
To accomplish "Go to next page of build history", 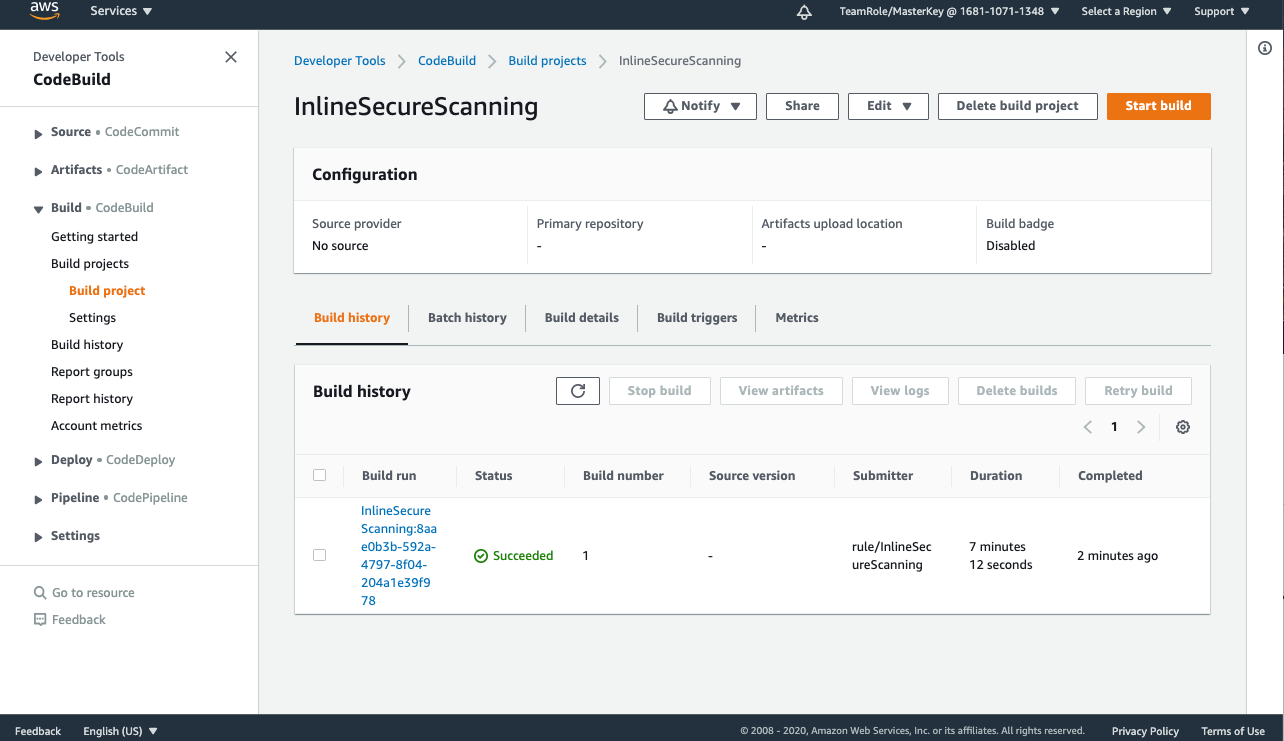I will coord(1141,427).
